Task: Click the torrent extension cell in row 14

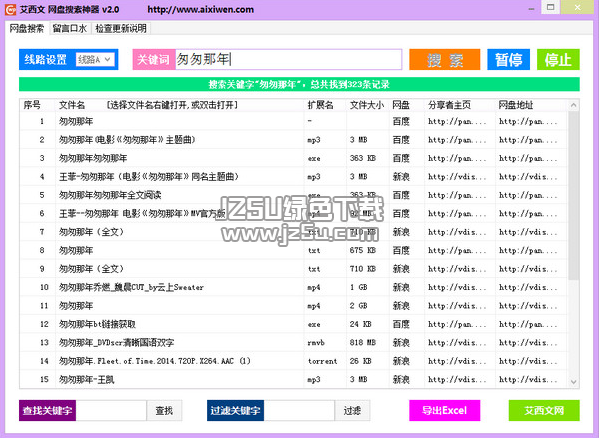Action: pos(323,361)
